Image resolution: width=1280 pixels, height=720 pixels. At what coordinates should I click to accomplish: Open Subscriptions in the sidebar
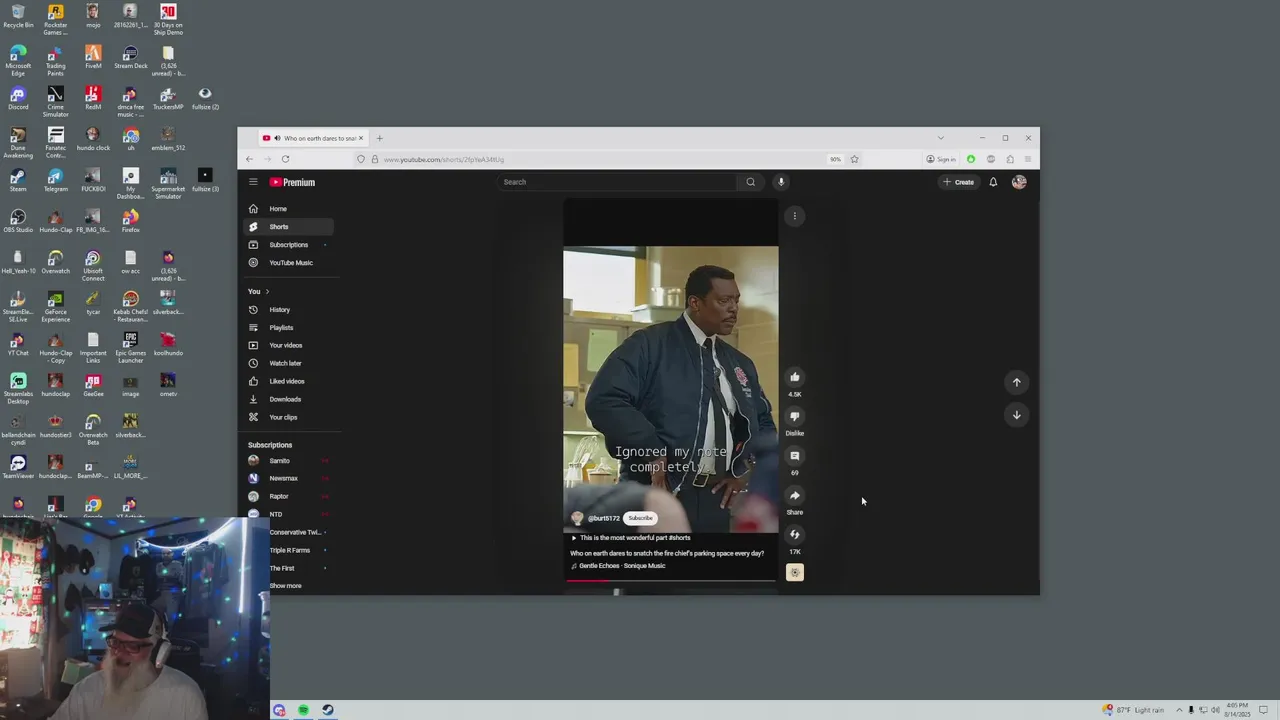click(x=290, y=245)
